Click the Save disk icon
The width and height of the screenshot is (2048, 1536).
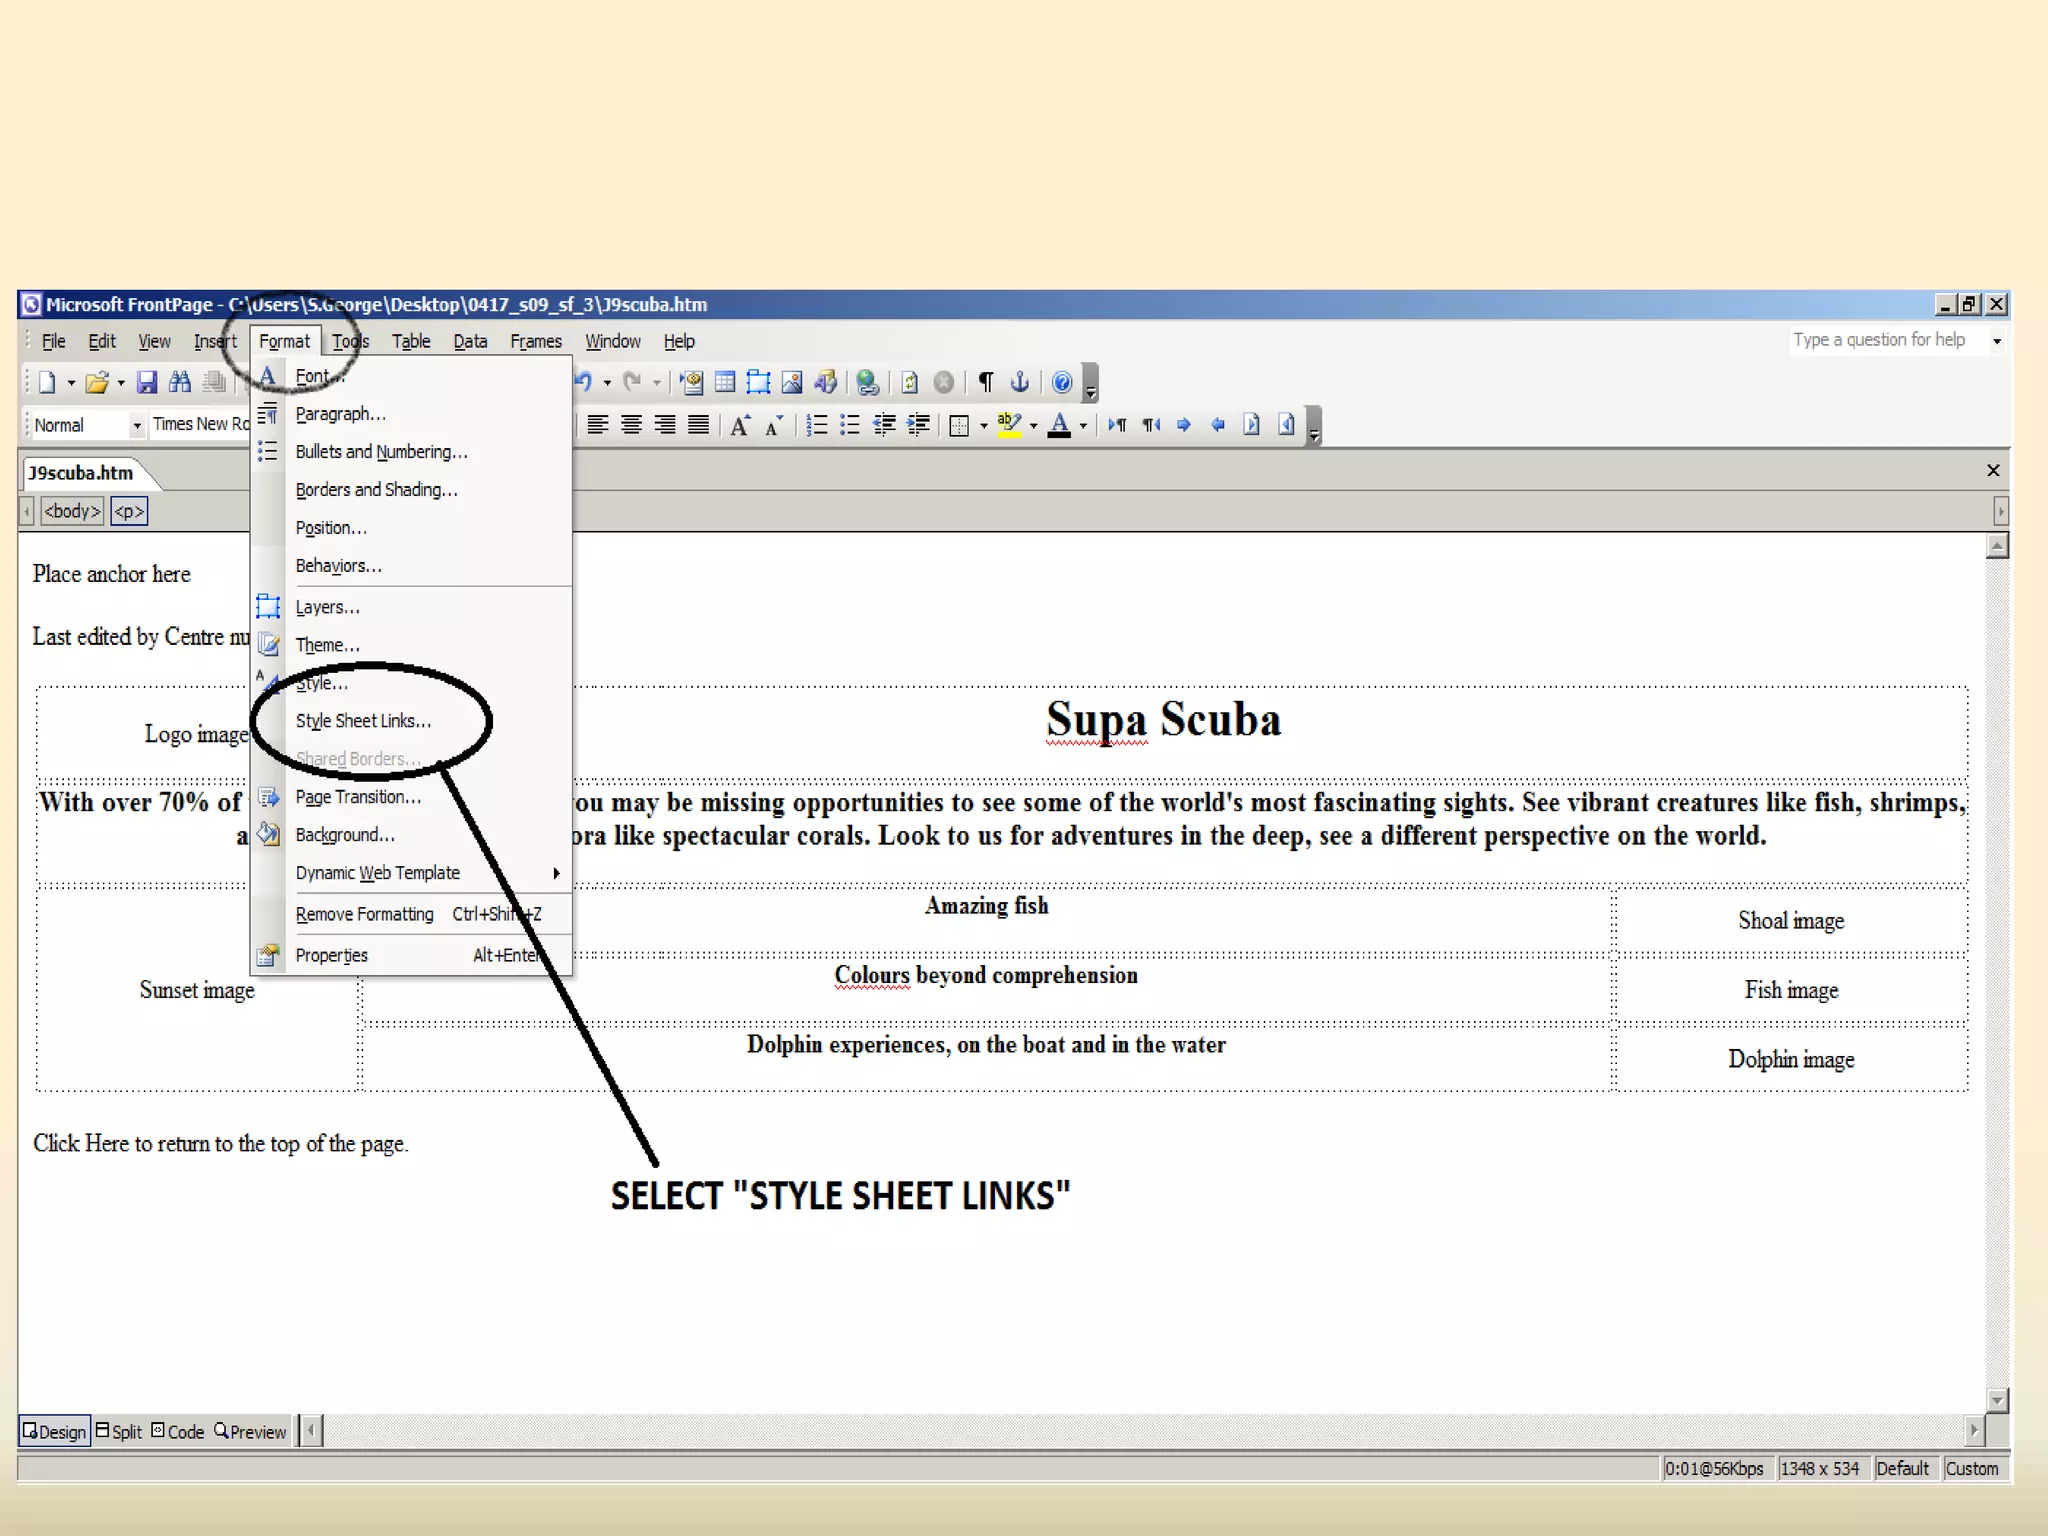(147, 382)
